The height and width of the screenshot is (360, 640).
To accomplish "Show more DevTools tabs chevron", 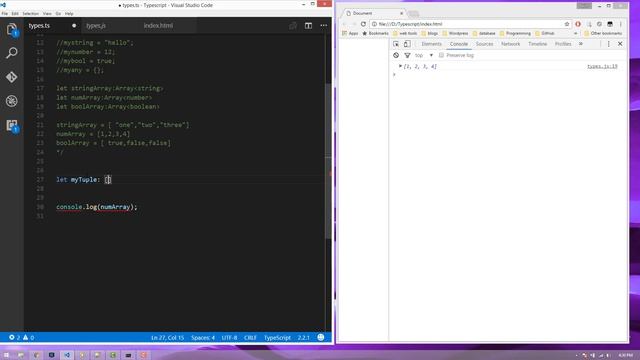I will point(581,44).
